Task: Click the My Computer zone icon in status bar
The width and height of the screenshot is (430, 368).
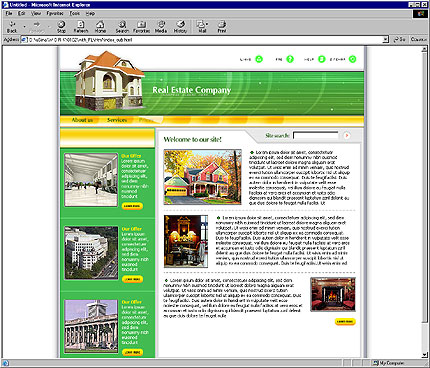Action: click(x=375, y=363)
